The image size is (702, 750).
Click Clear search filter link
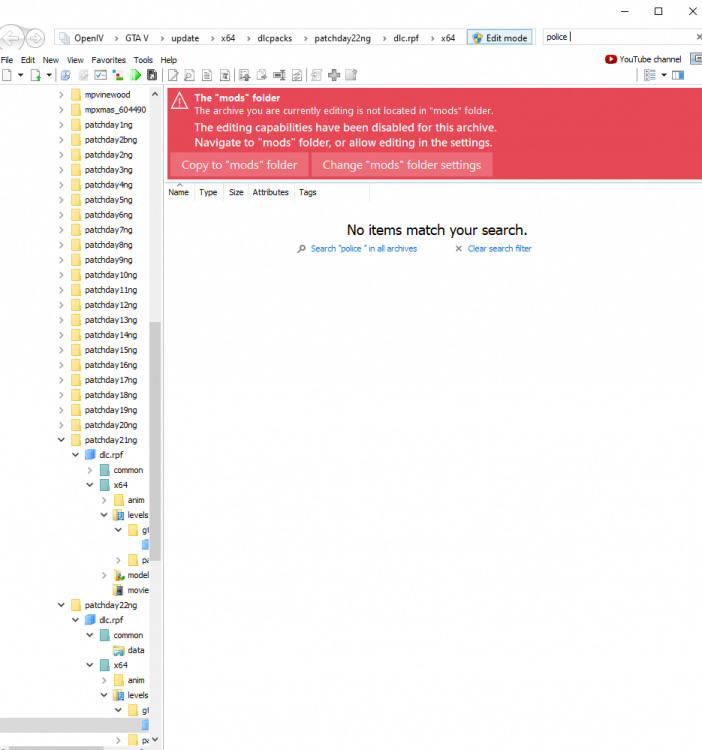pos(499,249)
